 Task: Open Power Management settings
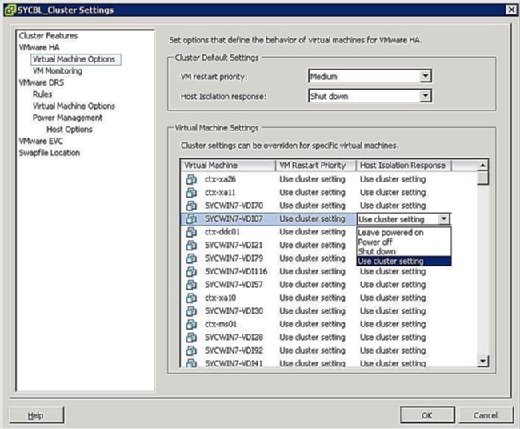click(67, 118)
